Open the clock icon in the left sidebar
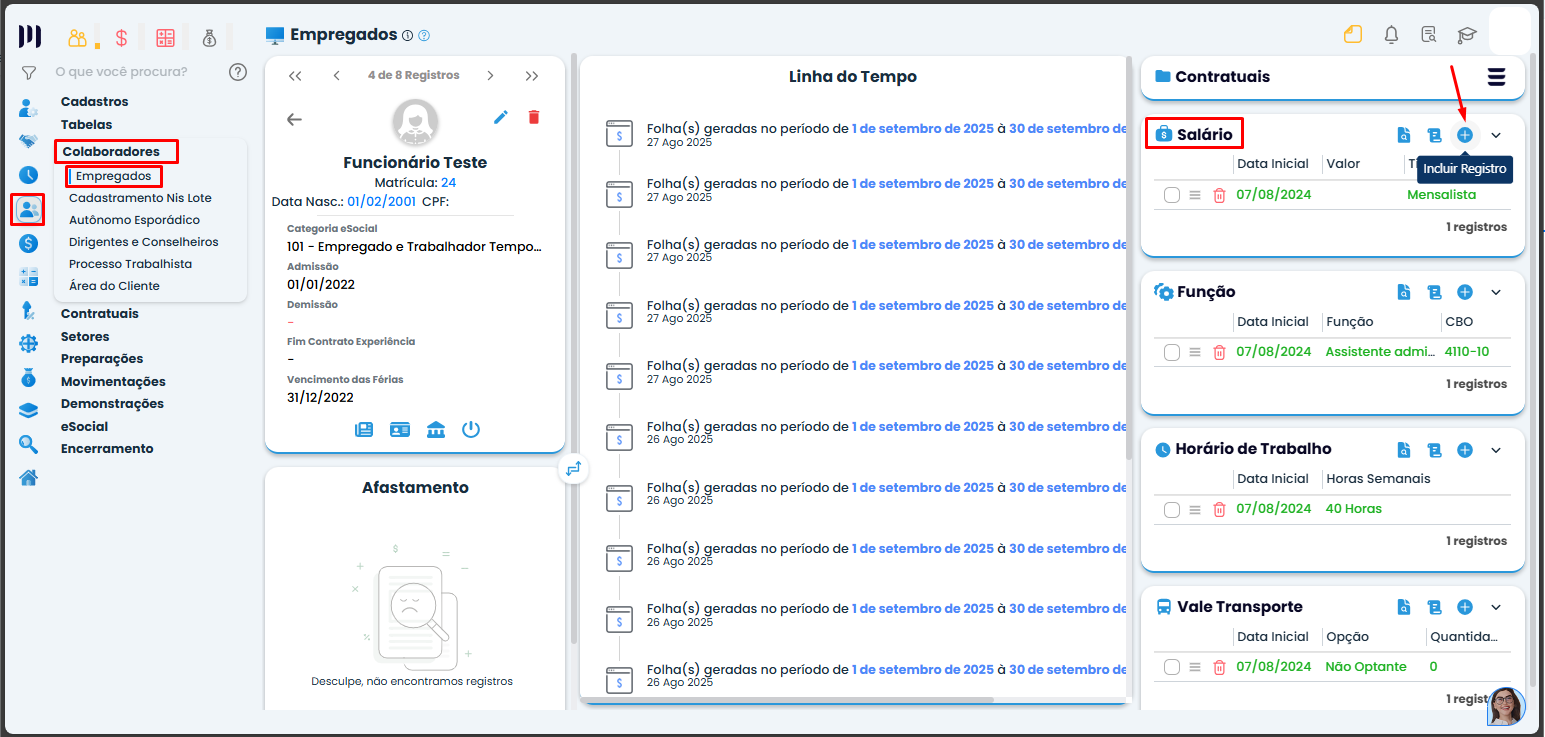 (28, 175)
